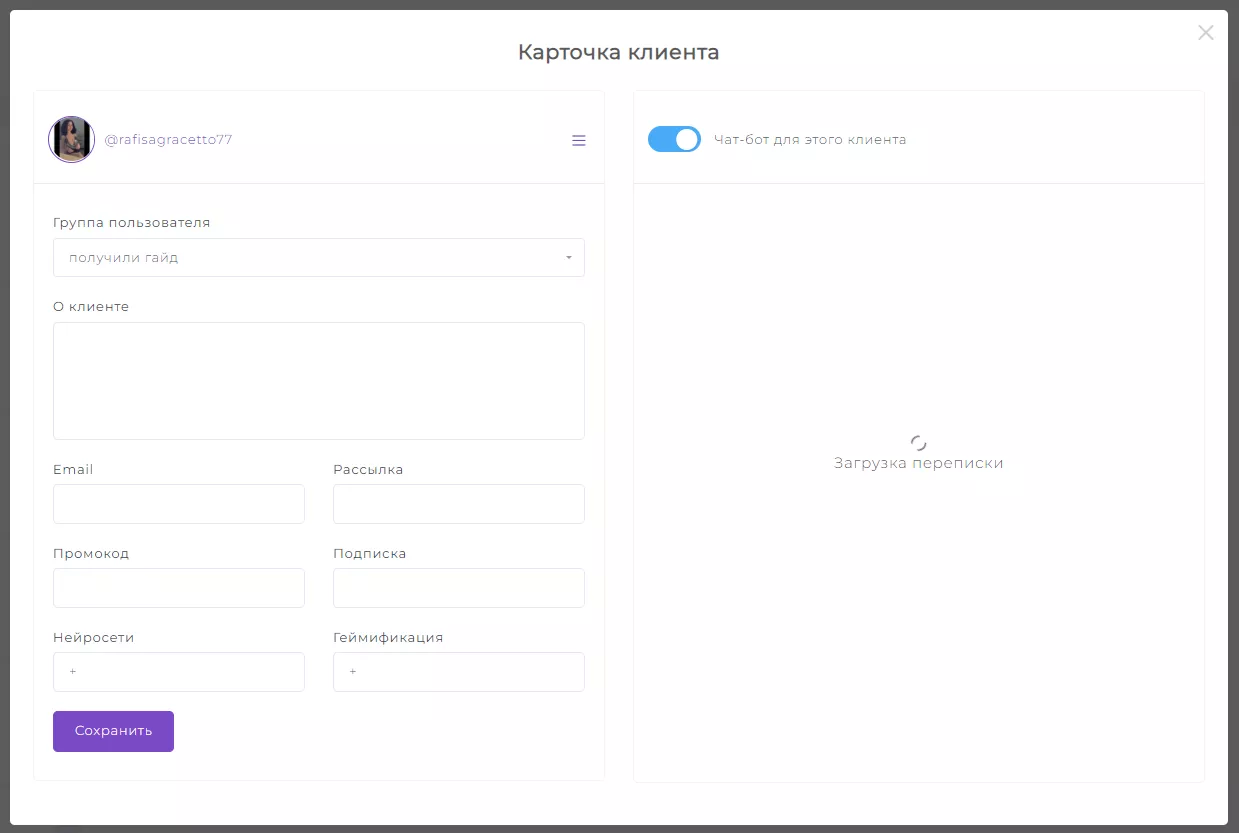1239x833 pixels.
Task: Expand the Группа пользователя dropdown
Action: click(319, 257)
